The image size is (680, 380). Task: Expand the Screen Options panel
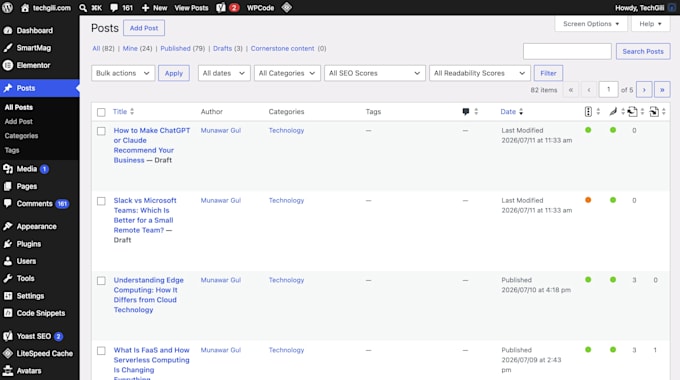tap(591, 24)
